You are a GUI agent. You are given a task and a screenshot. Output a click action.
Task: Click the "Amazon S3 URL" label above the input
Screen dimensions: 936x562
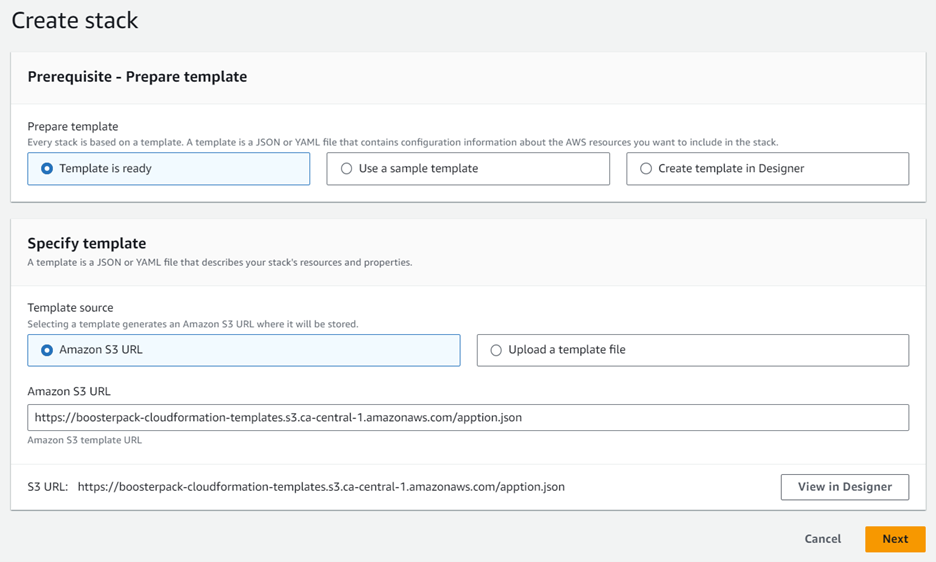click(x=69, y=391)
